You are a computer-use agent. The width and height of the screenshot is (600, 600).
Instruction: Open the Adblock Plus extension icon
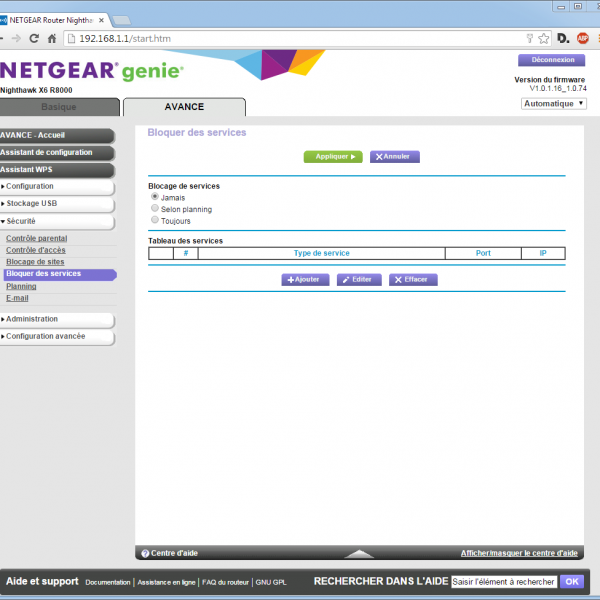coord(583,38)
